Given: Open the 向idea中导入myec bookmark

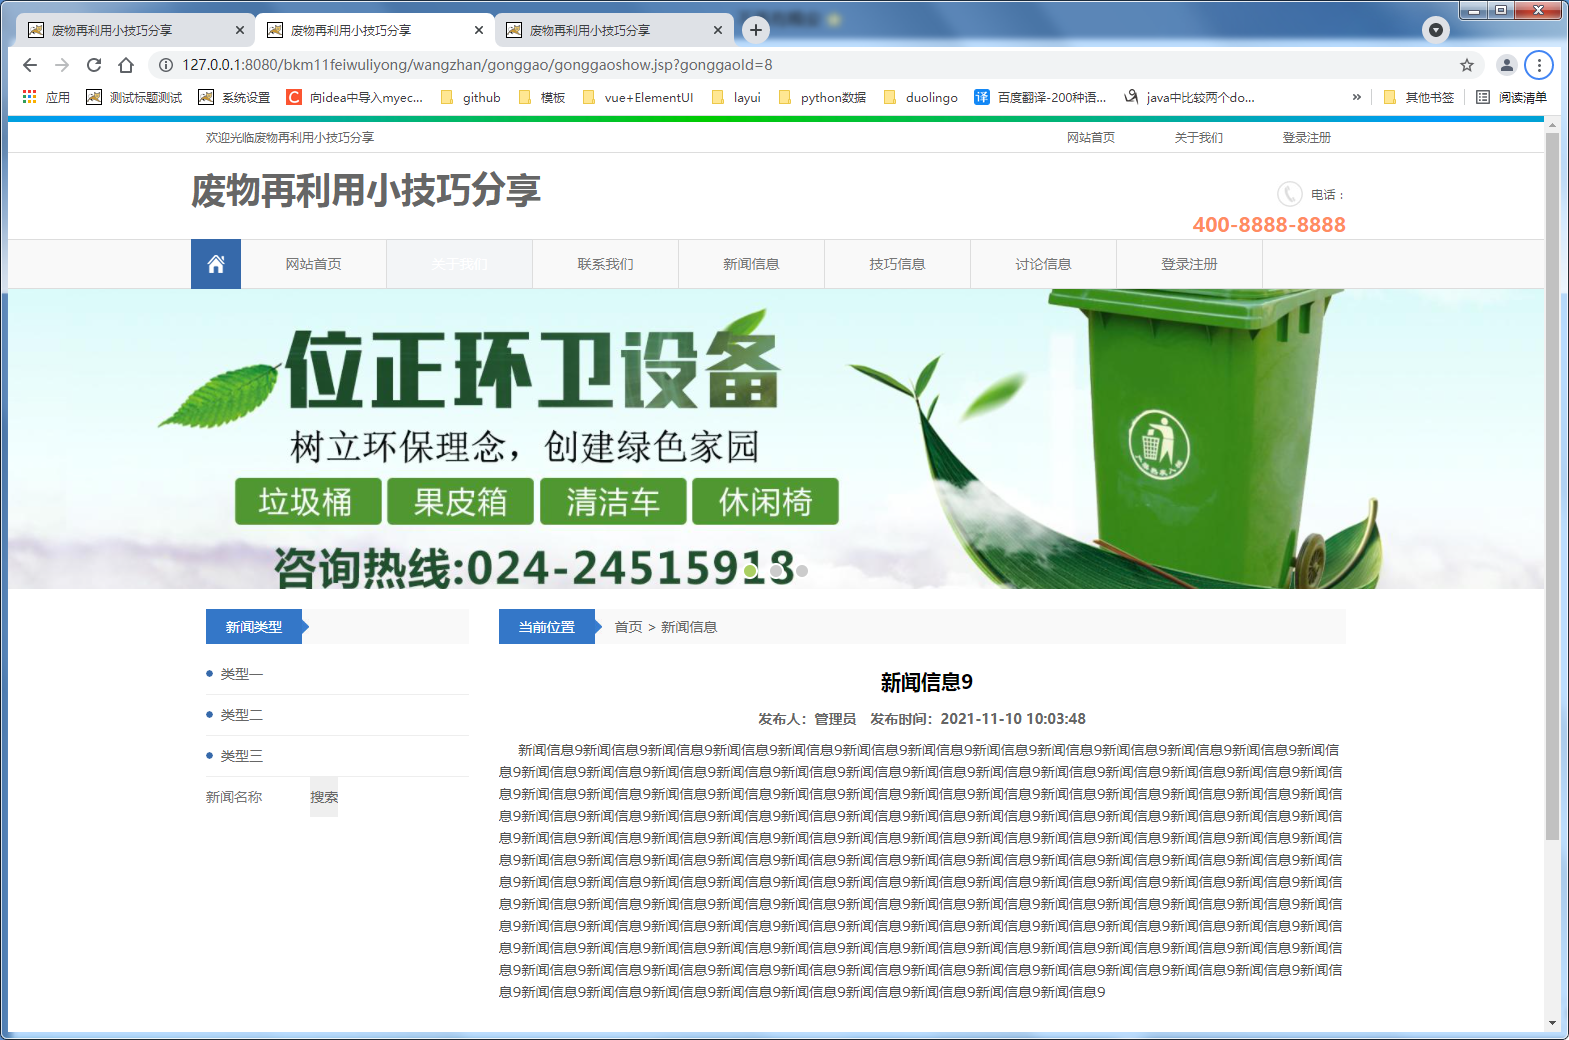Looking at the screenshot, I should click(355, 97).
